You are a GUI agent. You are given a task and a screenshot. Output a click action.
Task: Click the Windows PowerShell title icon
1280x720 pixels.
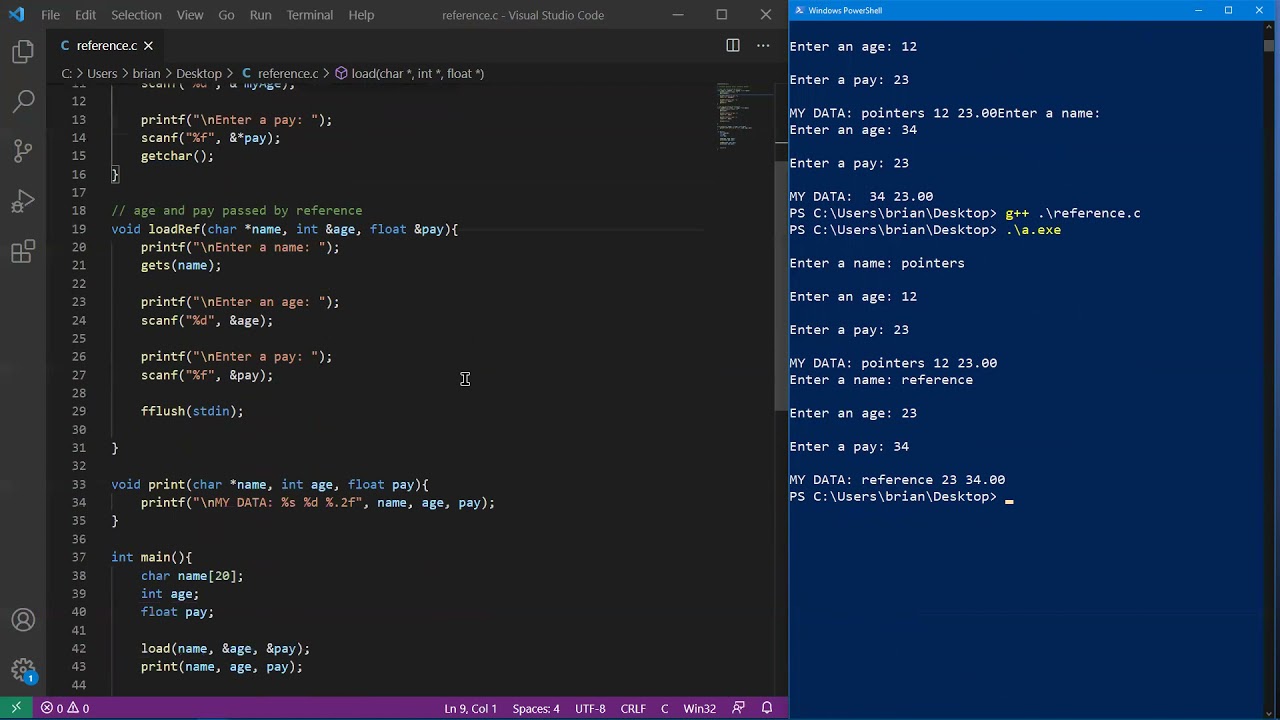tap(798, 10)
